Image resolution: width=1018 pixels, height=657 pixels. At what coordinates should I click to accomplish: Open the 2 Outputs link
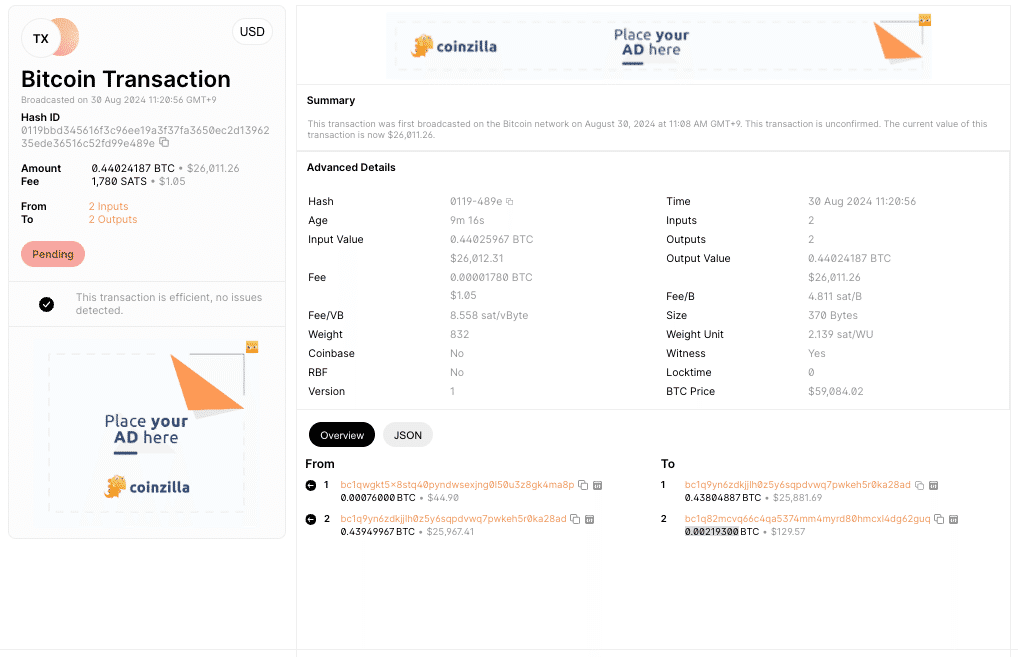pyautogui.click(x=113, y=219)
